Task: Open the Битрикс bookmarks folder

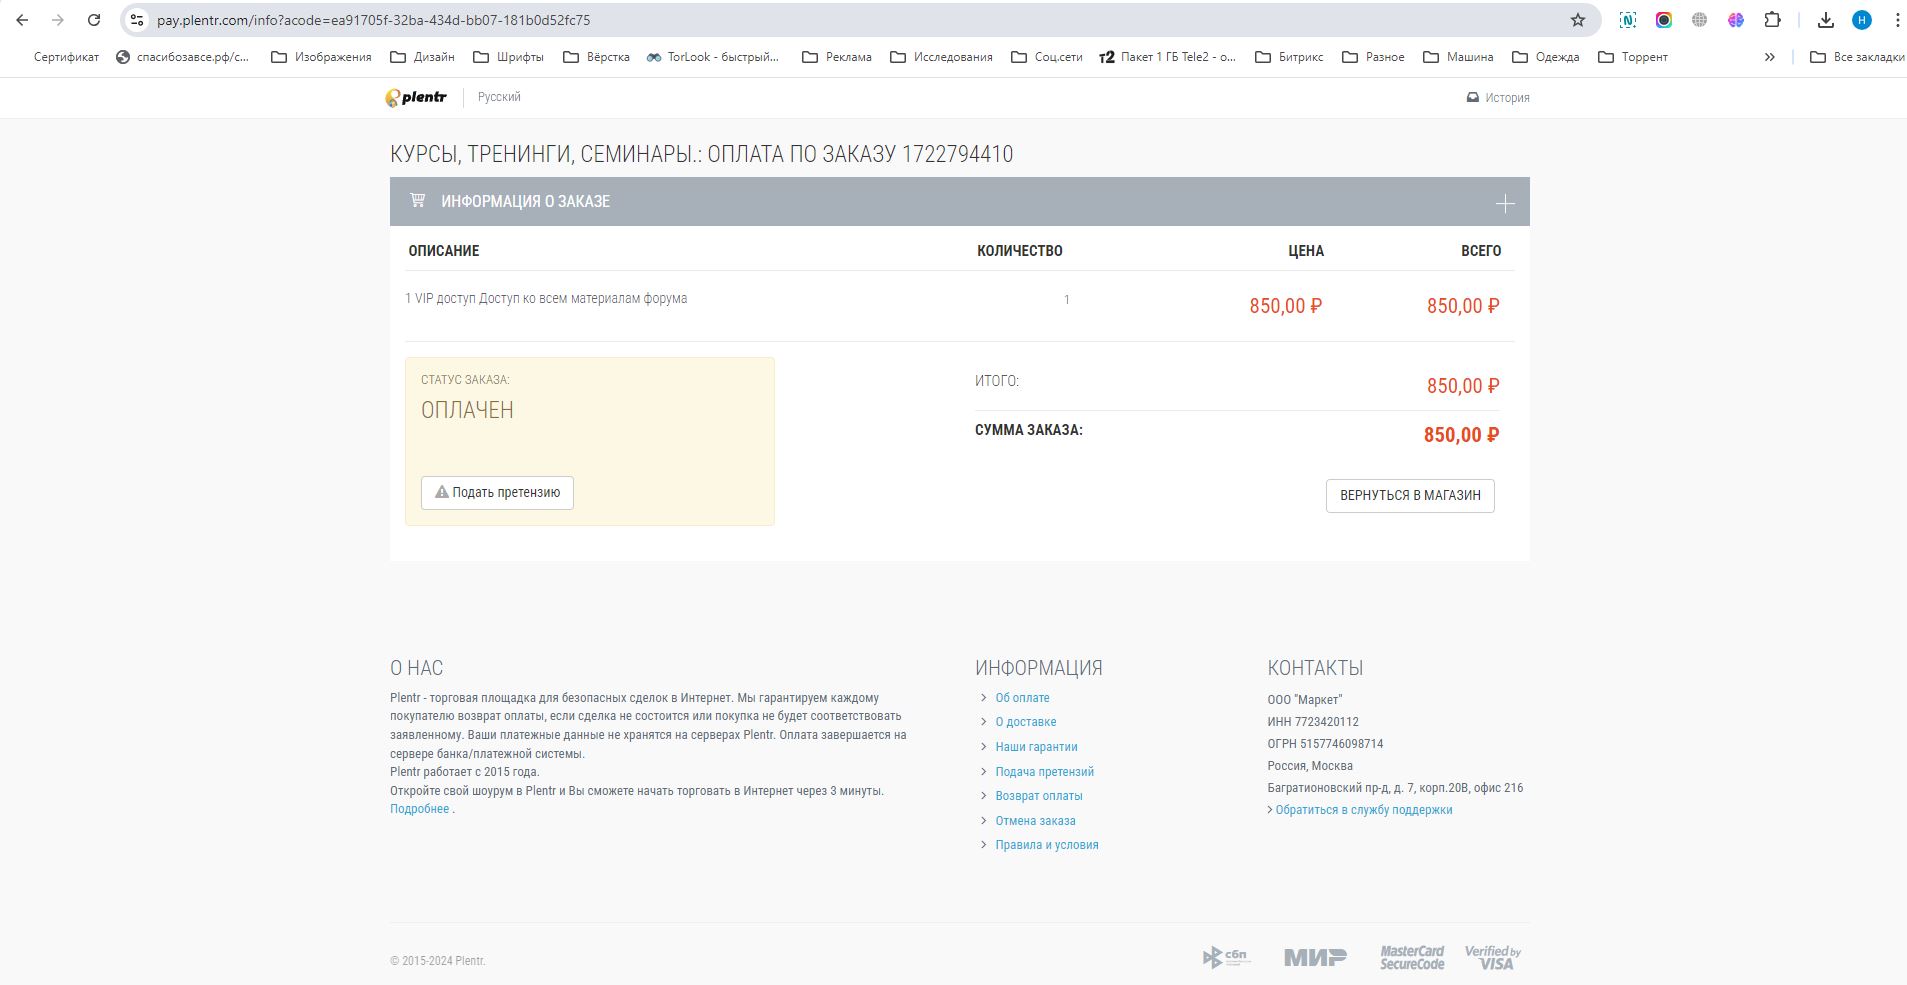Action: (x=1290, y=57)
